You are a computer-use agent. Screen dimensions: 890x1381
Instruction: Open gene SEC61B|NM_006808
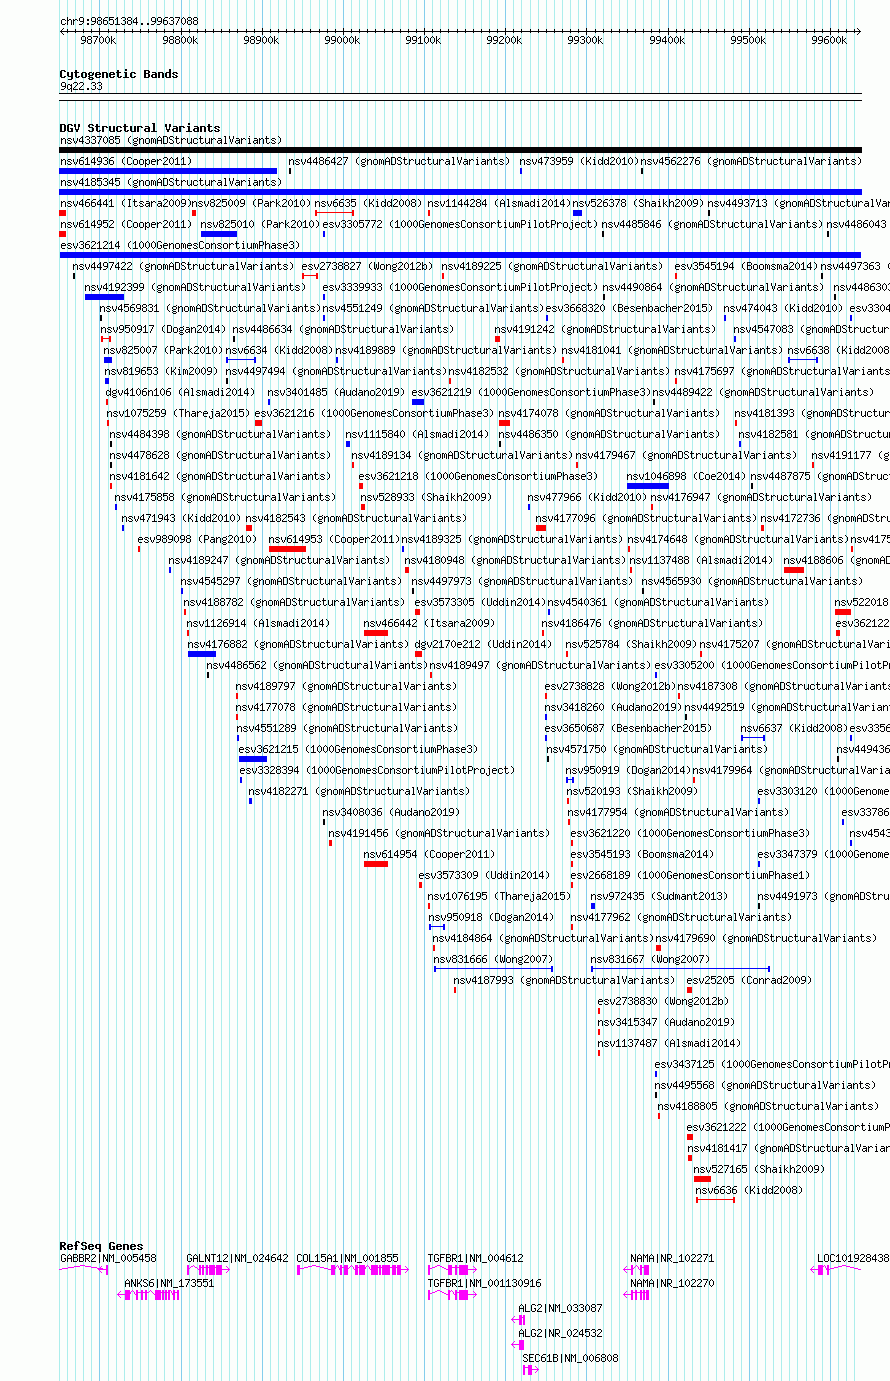(x=570, y=1358)
